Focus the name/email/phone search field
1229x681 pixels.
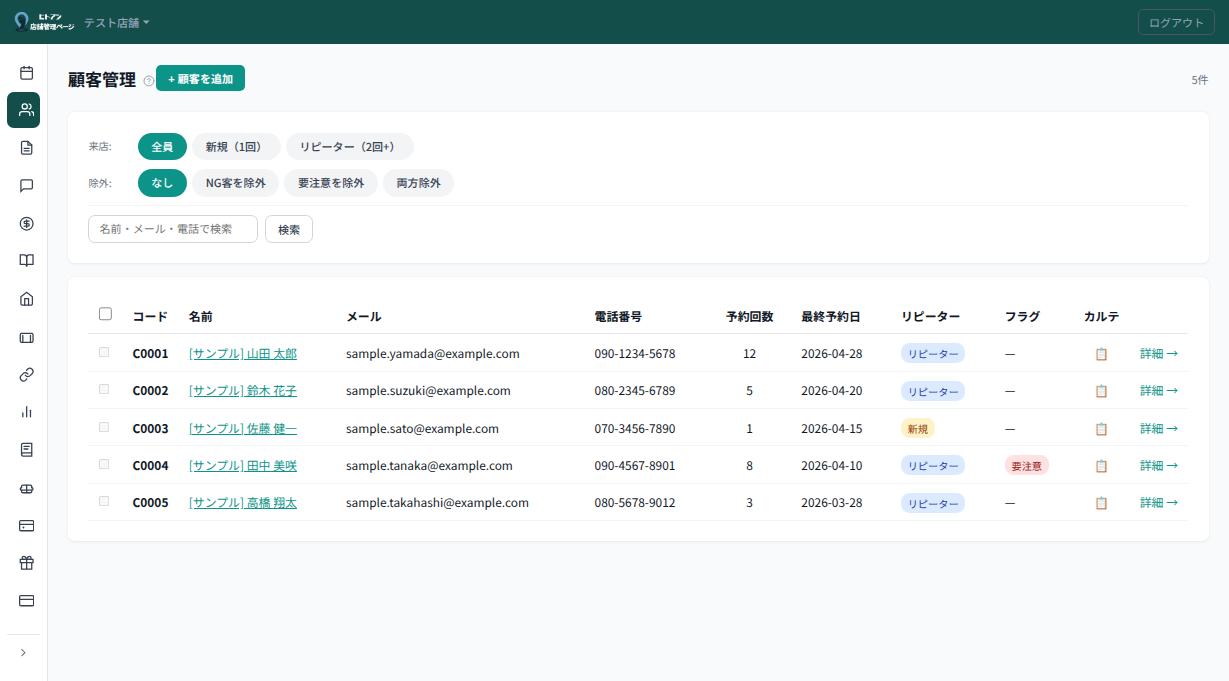[173, 229]
